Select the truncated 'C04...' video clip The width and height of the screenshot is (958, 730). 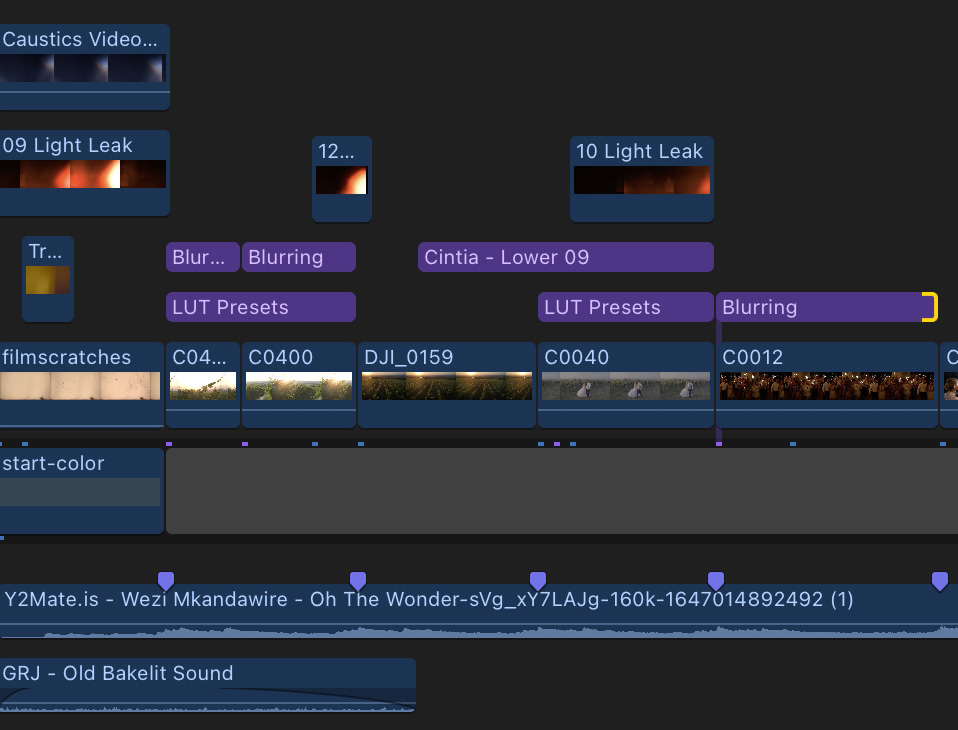[x=203, y=385]
